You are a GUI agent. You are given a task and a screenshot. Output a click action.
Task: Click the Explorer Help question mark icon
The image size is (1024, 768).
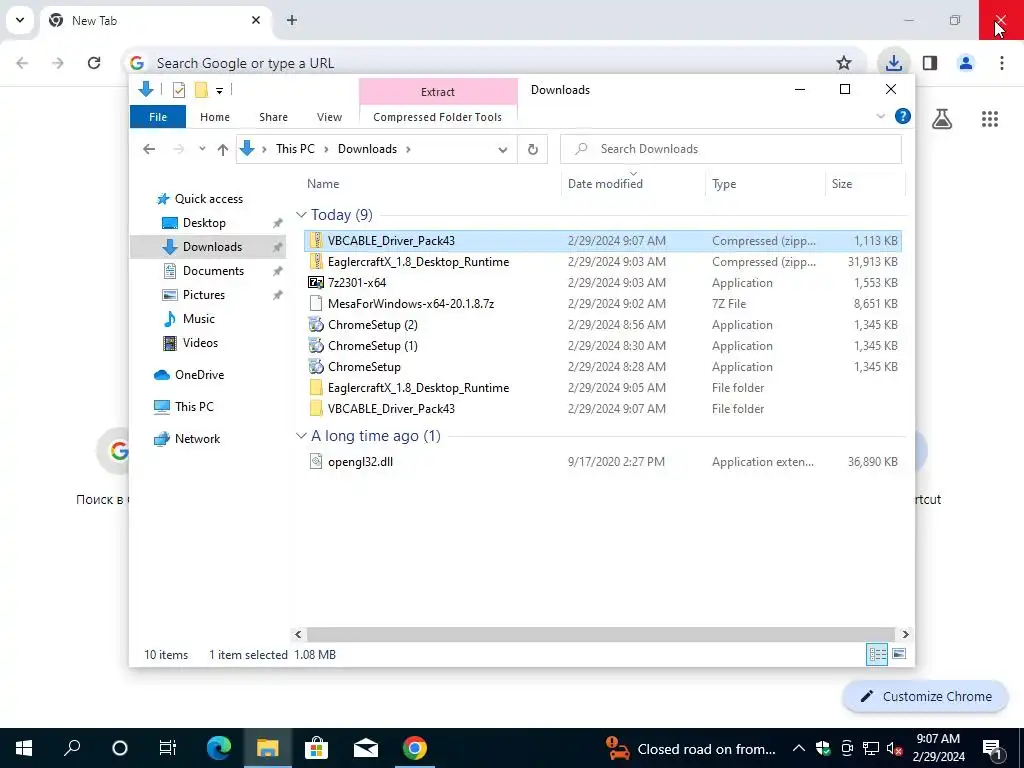click(903, 116)
